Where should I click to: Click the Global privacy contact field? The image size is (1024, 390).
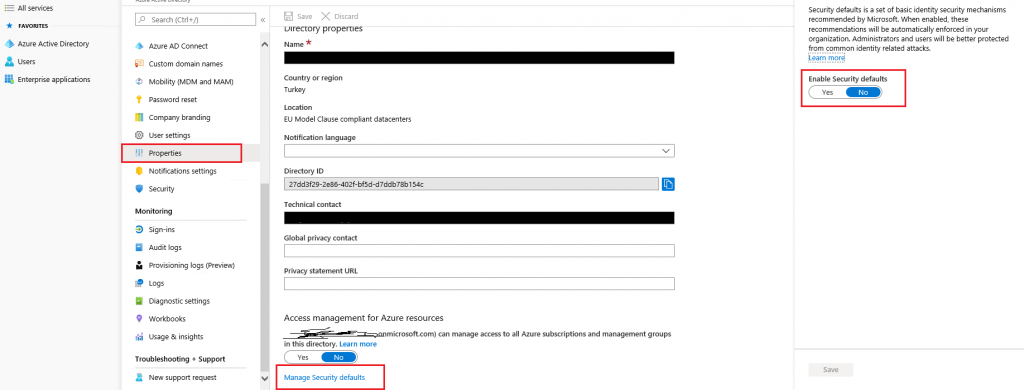click(479, 251)
